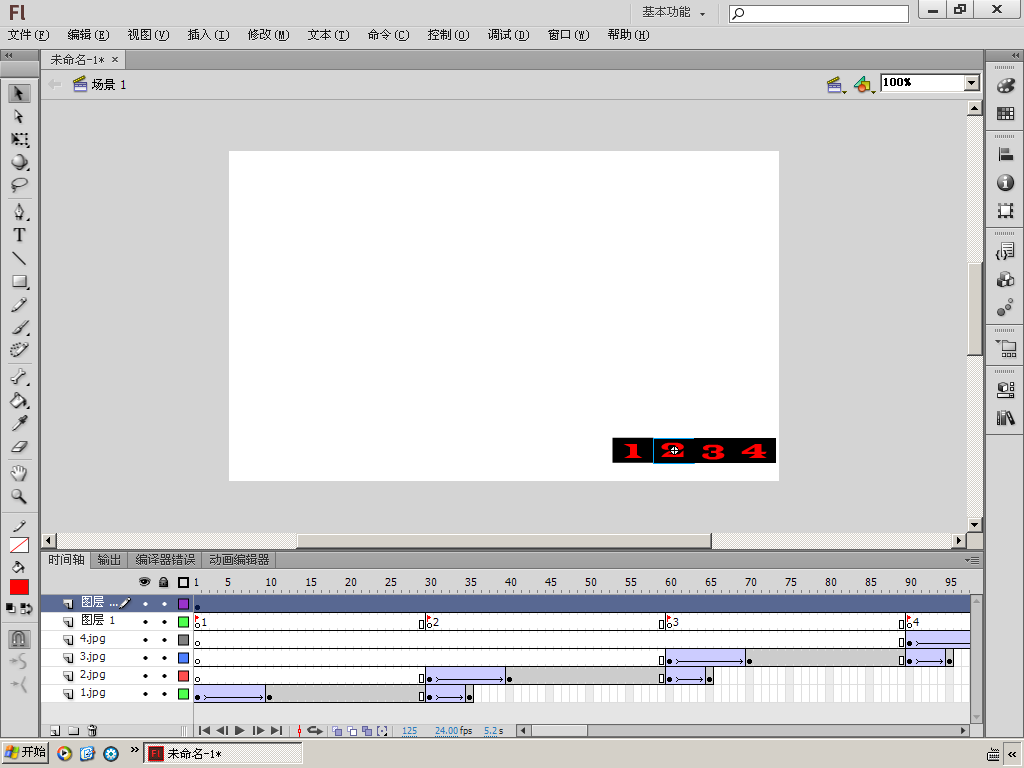Switch to the 编译器错误 tab
The image size is (1024, 768).
(165, 560)
